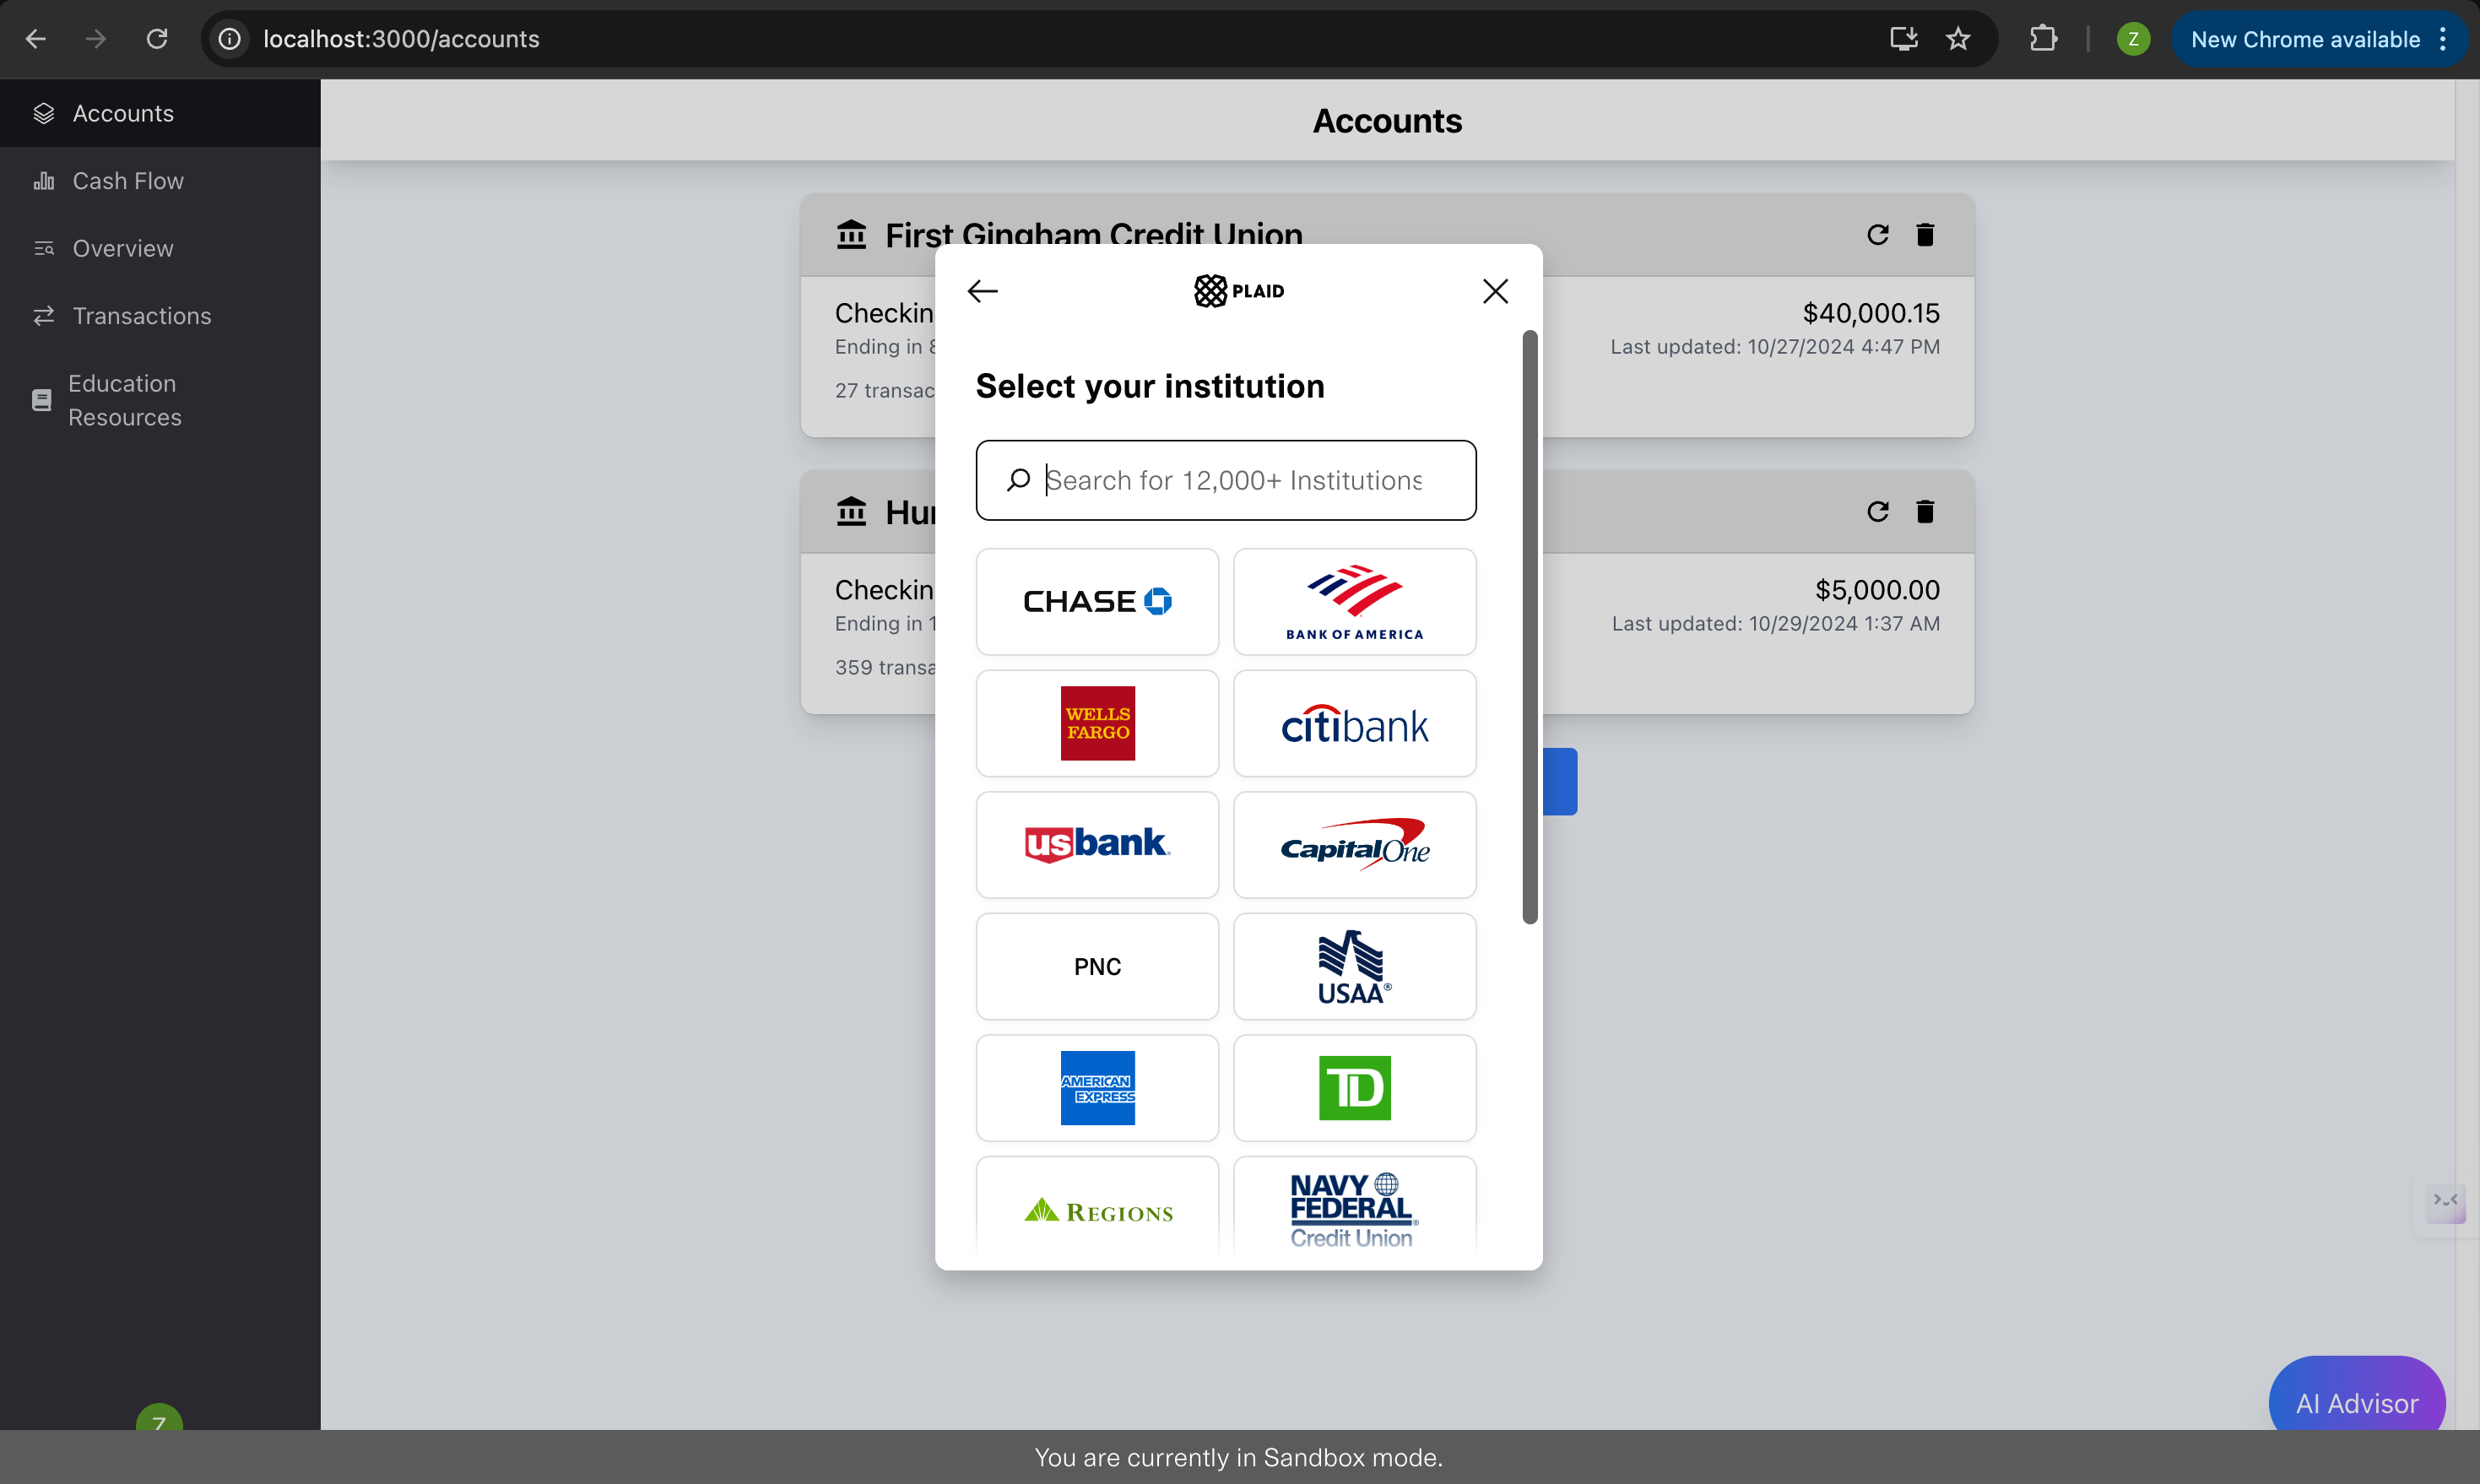The height and width of the screenshot is (1484, 2480).
Task: Navigate to Transactions in sidebar
Action: [141, 316]
